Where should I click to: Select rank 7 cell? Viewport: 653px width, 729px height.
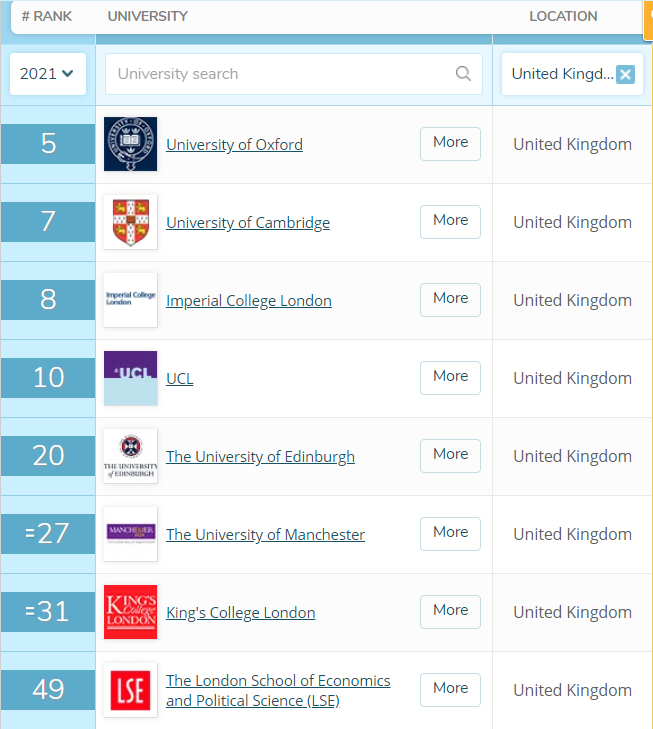coord(48,222)
